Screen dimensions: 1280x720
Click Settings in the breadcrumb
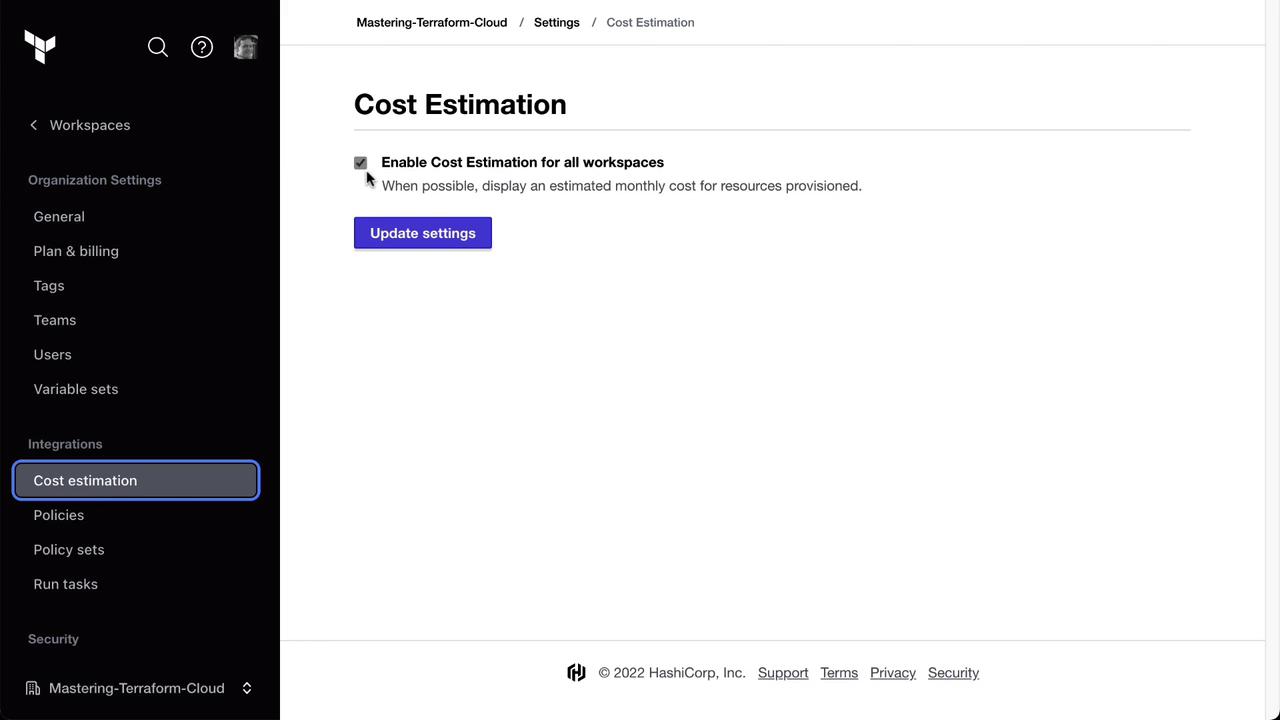(x=557, y=22)
